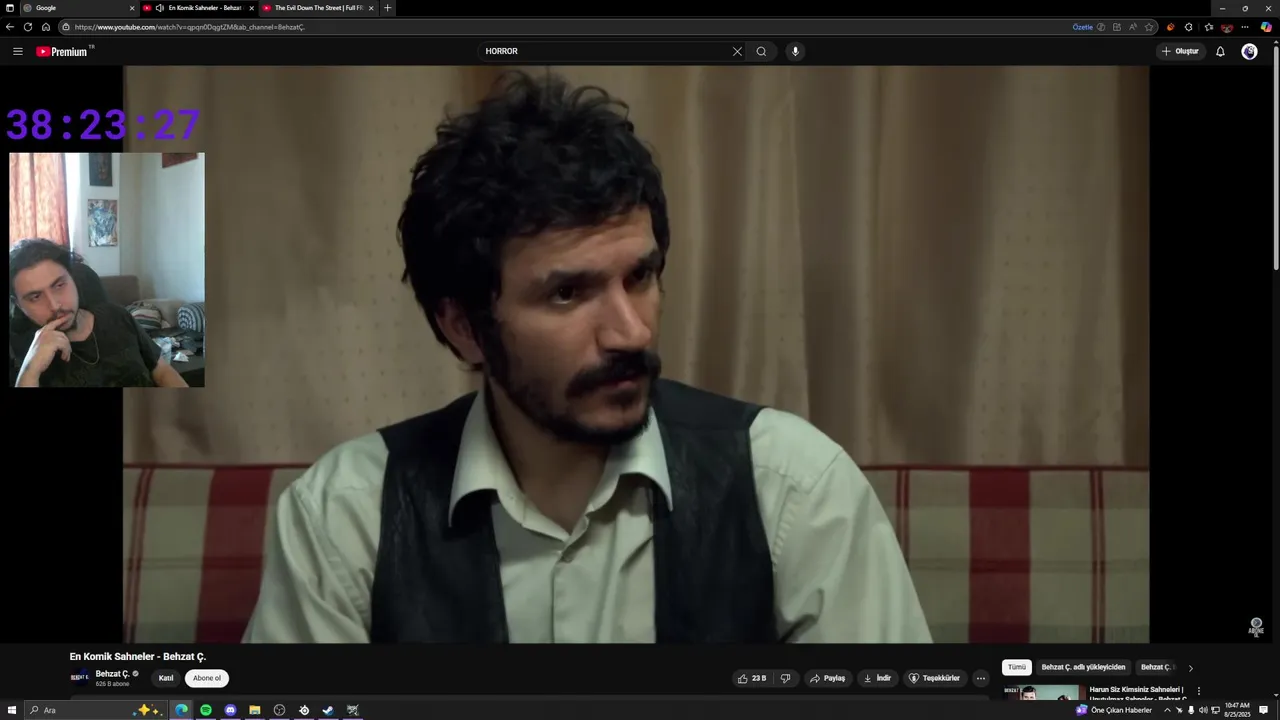Click the video player to pause
1280x720 pixels.
coord(636,354)
